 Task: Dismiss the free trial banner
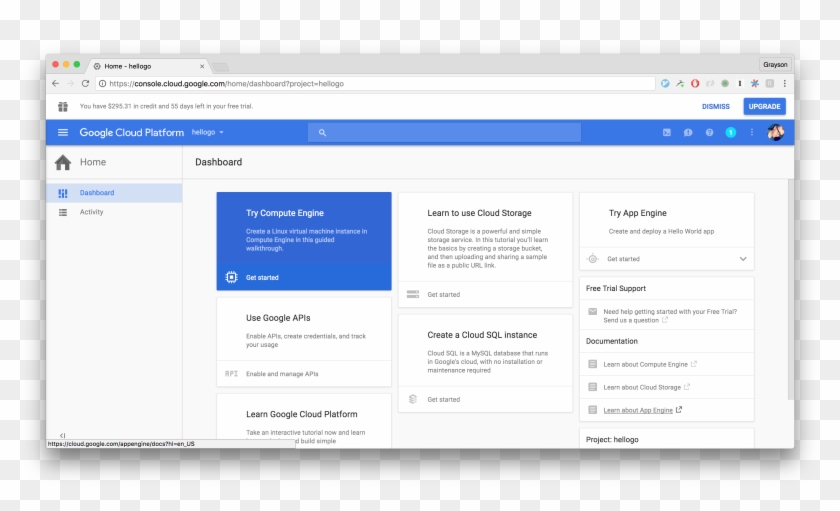pyautogui.click(x=715, y=106)
